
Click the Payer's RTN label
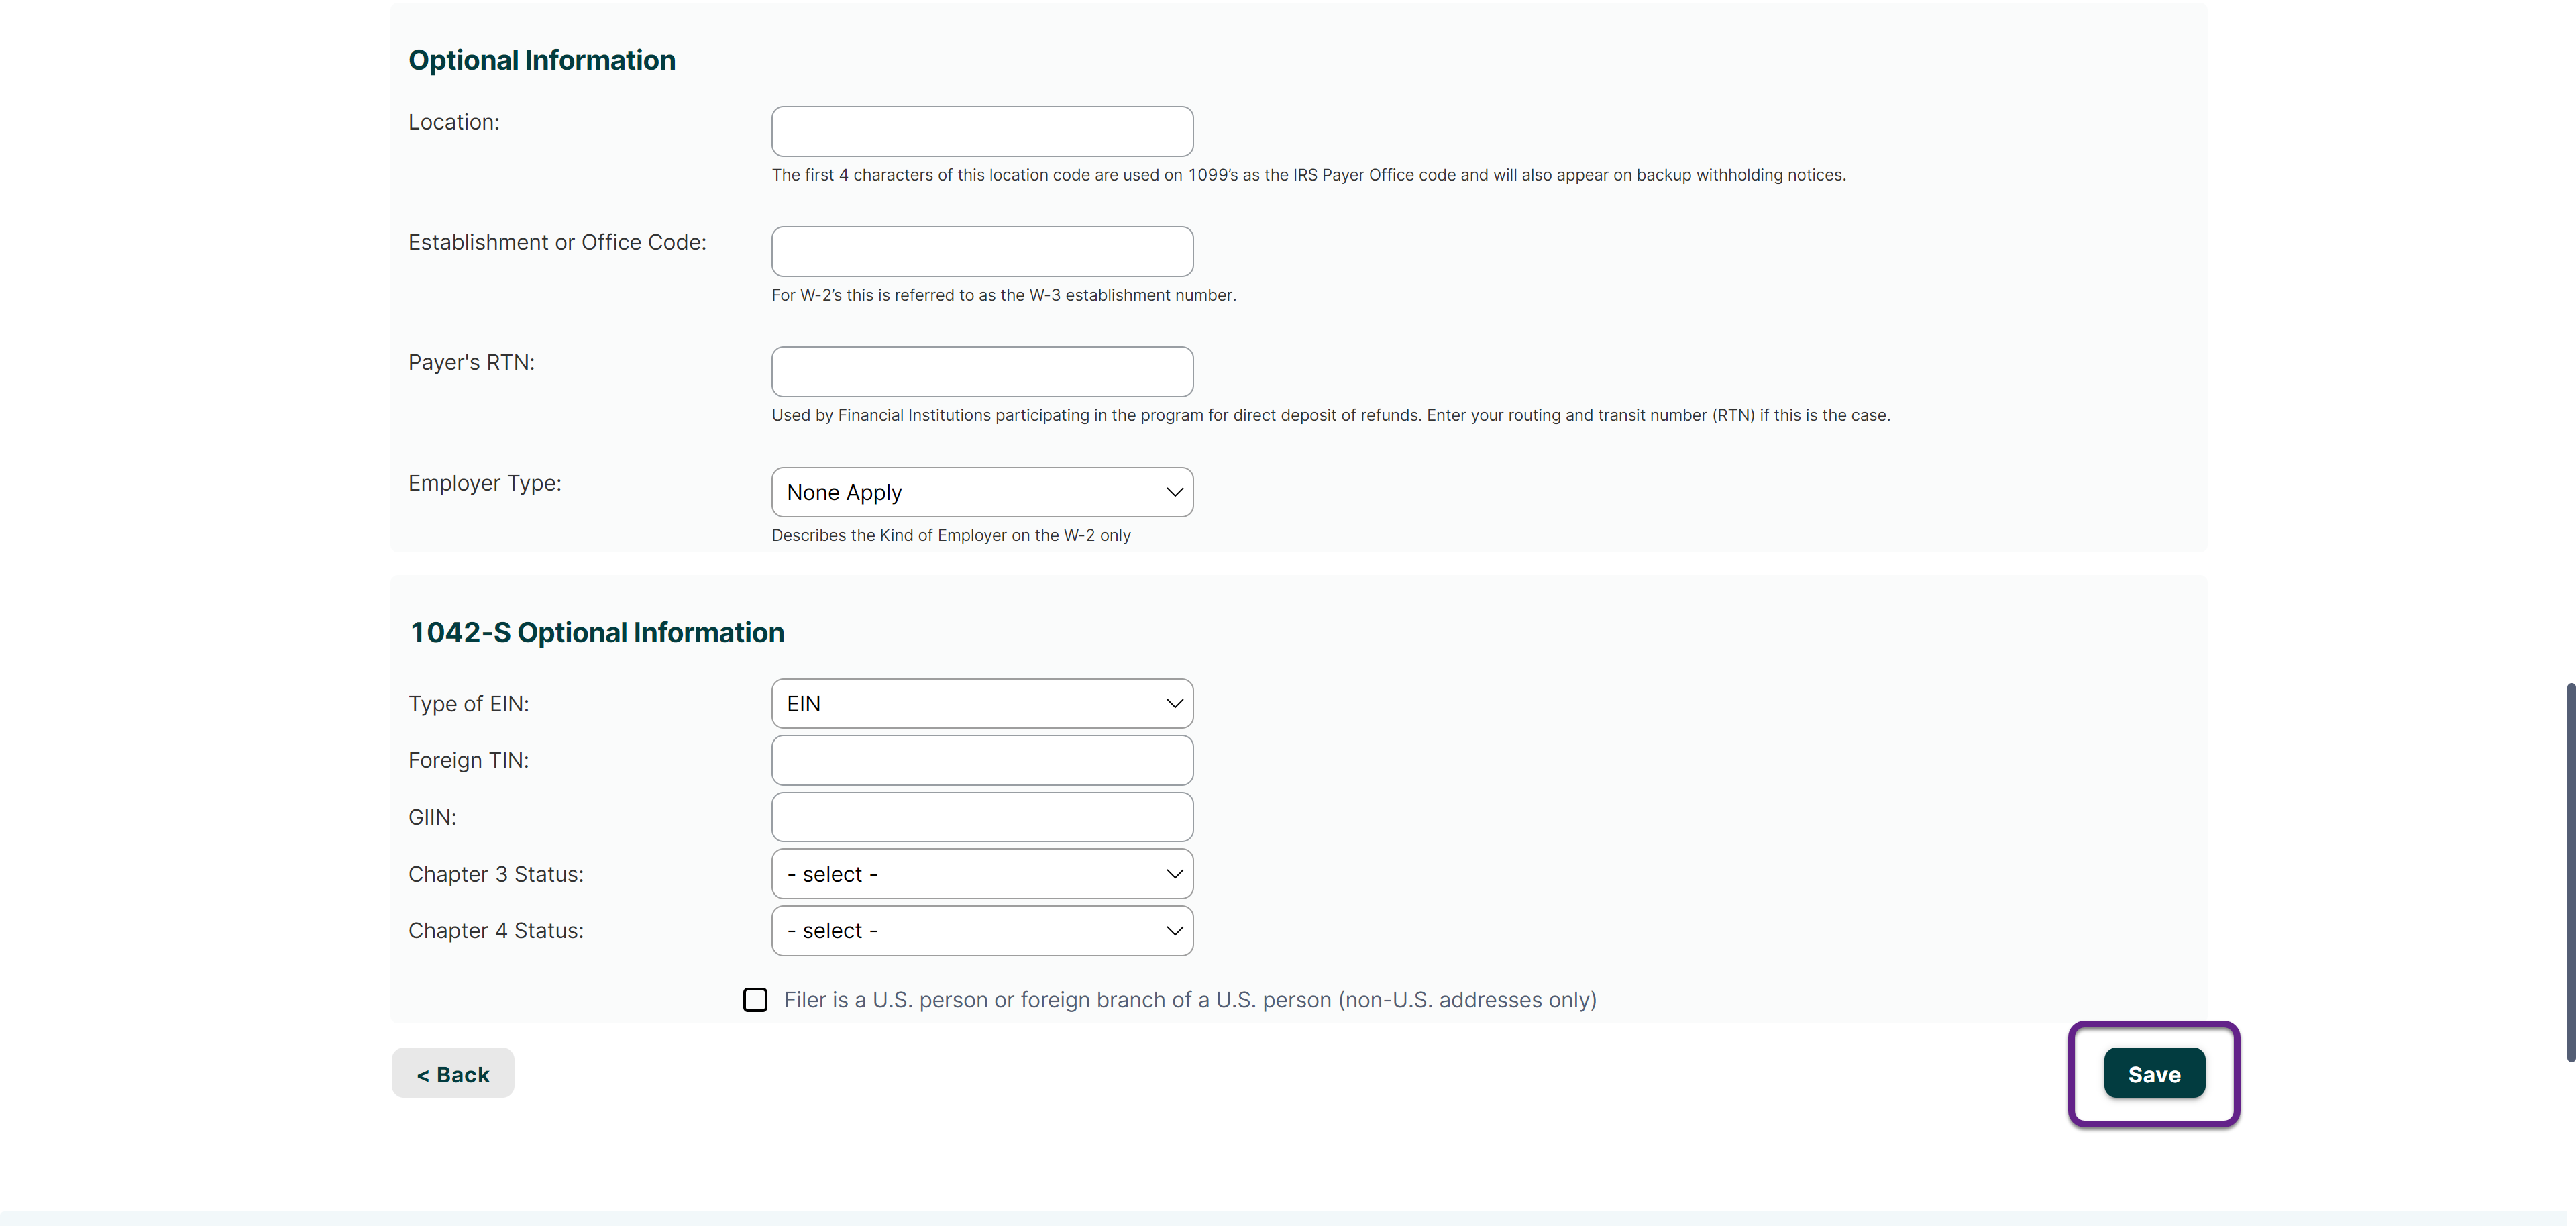click(471, 362)
